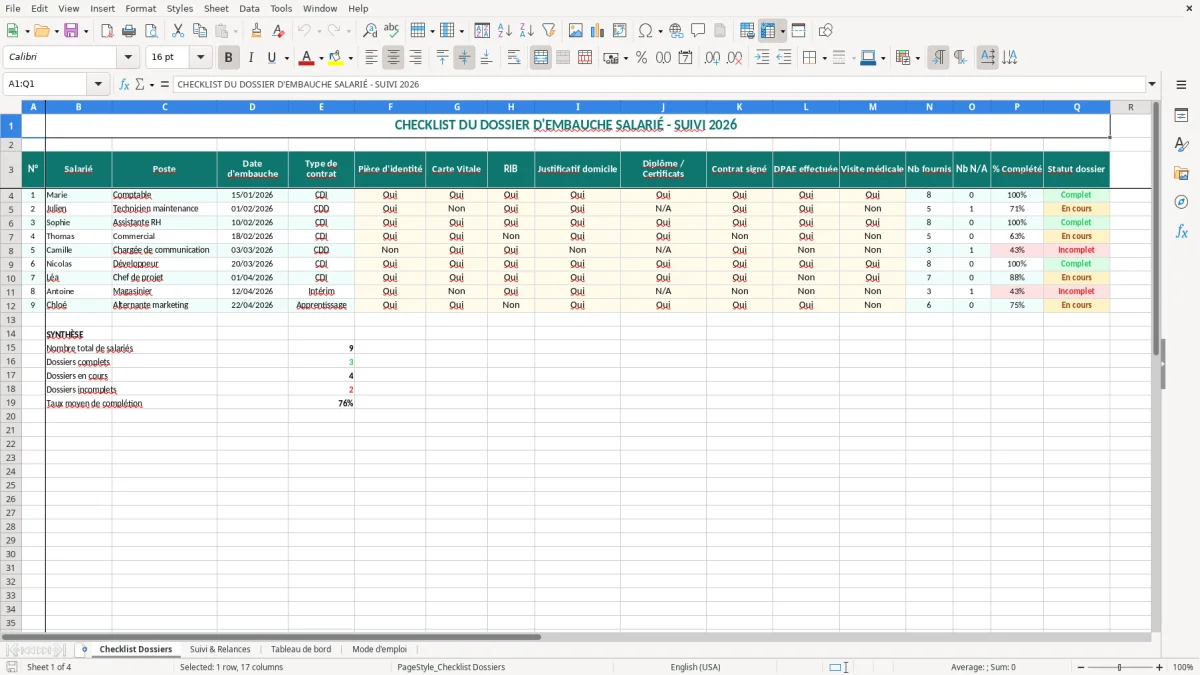Click Format as Date icon
The image size is (1200, 675).
tap(685, 58)
